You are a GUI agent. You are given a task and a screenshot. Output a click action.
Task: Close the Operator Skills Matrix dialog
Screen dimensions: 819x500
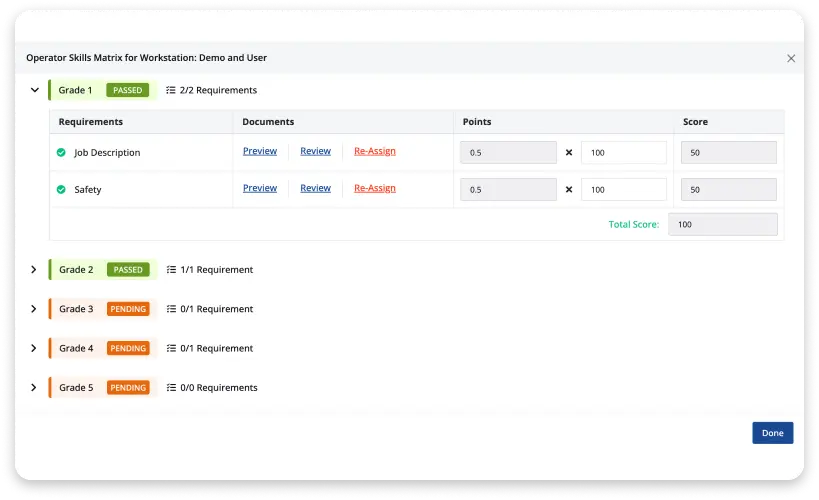coord(791,58)
